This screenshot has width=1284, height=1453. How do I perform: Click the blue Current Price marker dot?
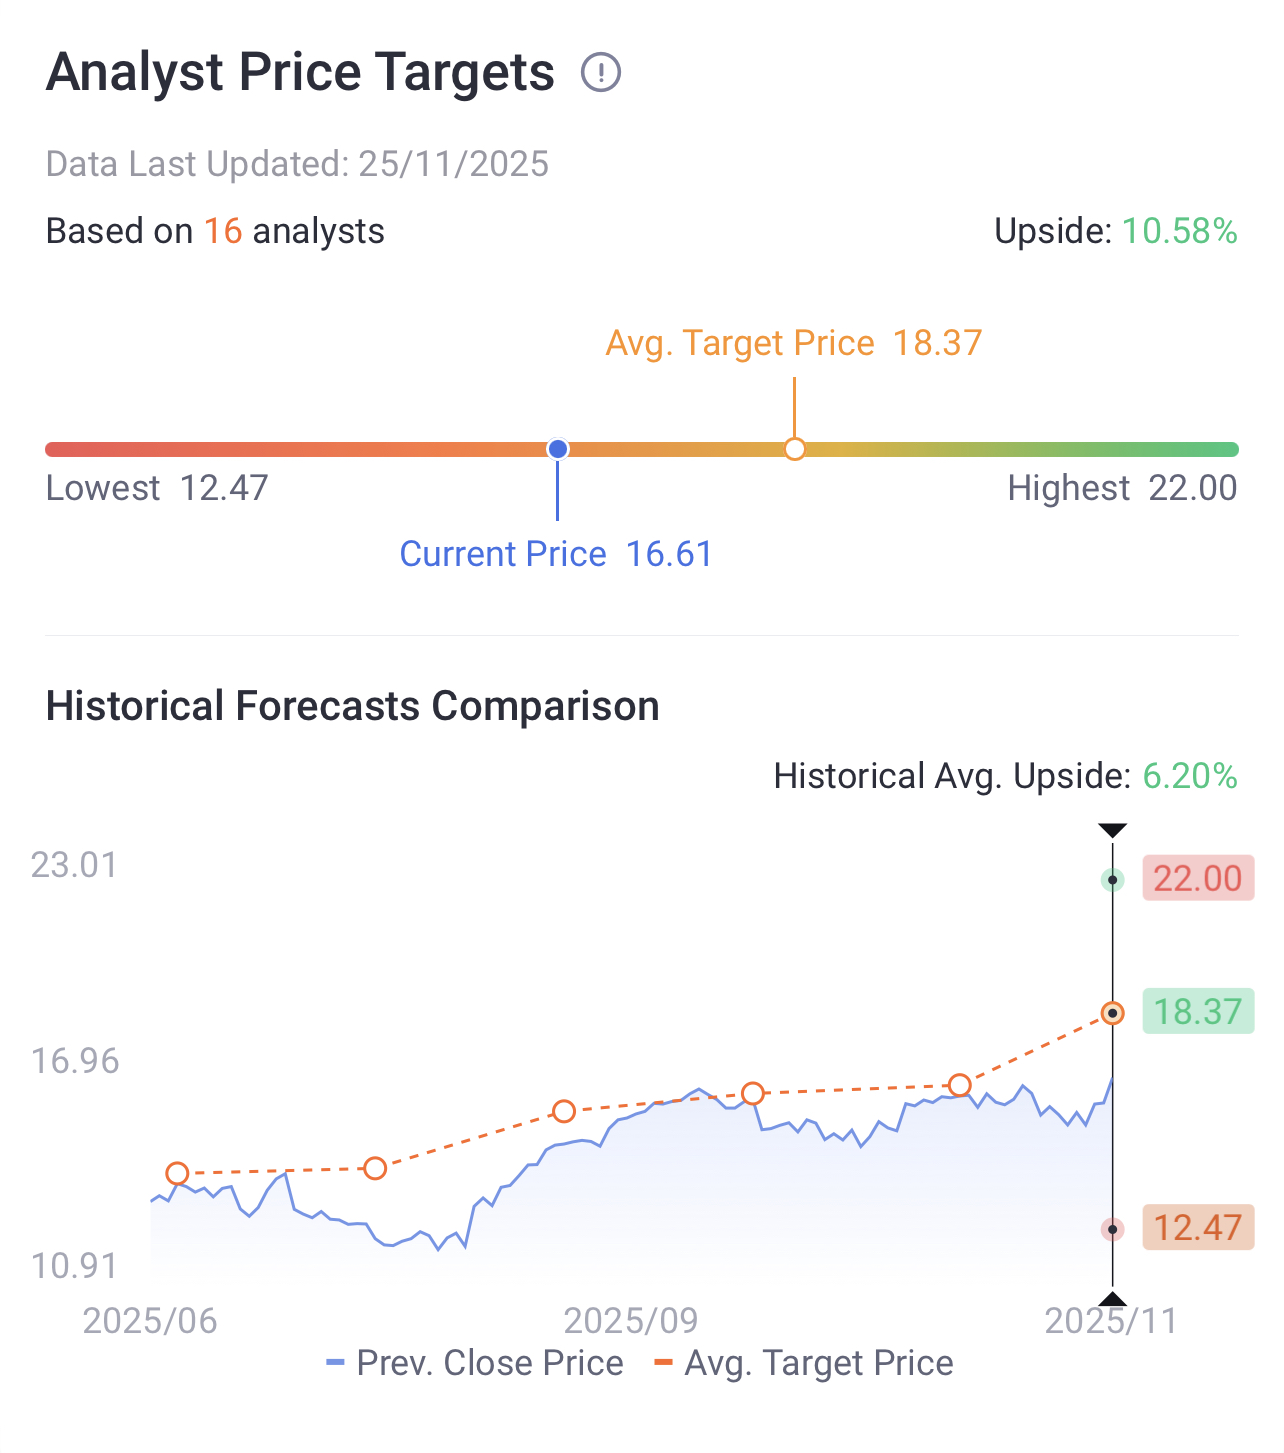point(558,449)
